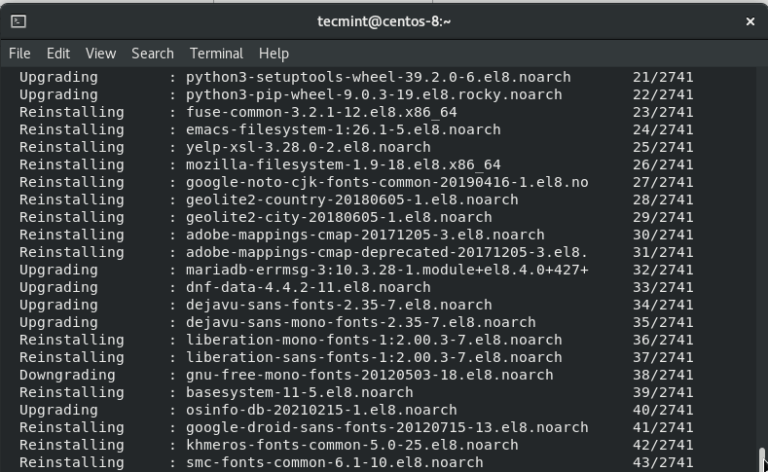Click the word Downgrading in the output

67,375
